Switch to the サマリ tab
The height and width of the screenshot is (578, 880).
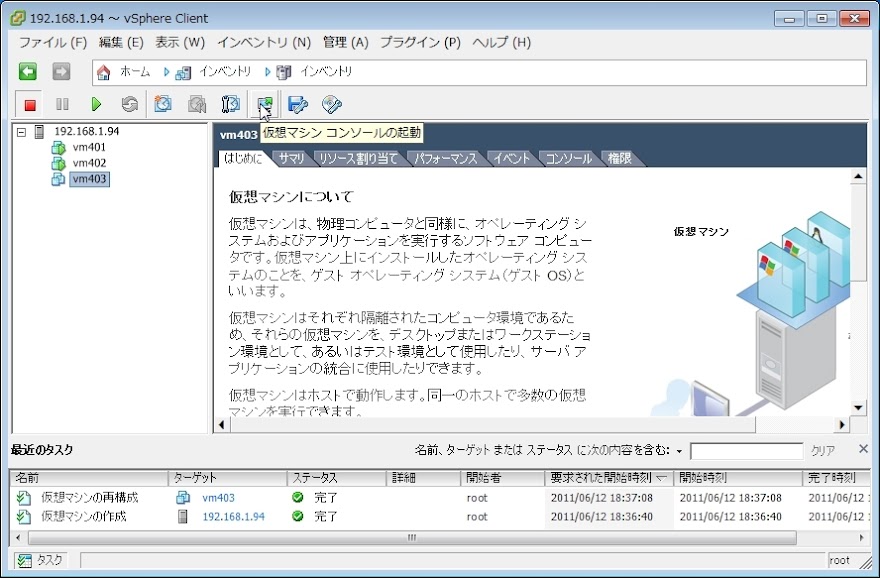pos(291,159)
